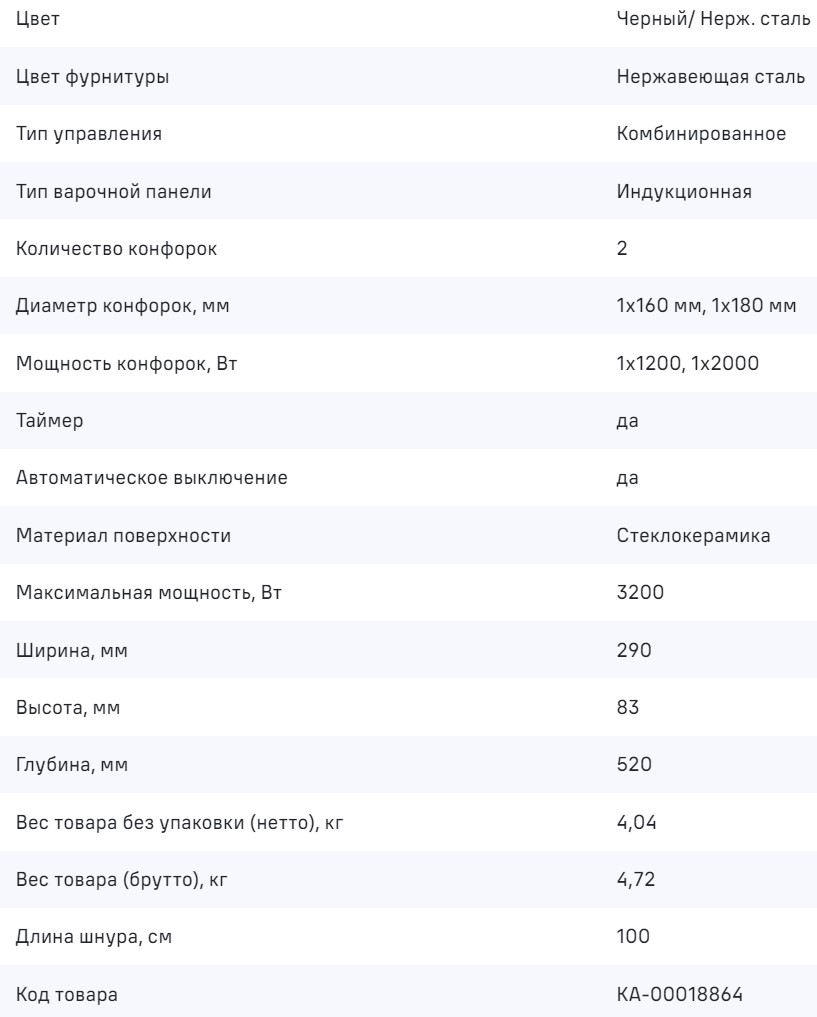Click the depth value 520

(634, 765)
